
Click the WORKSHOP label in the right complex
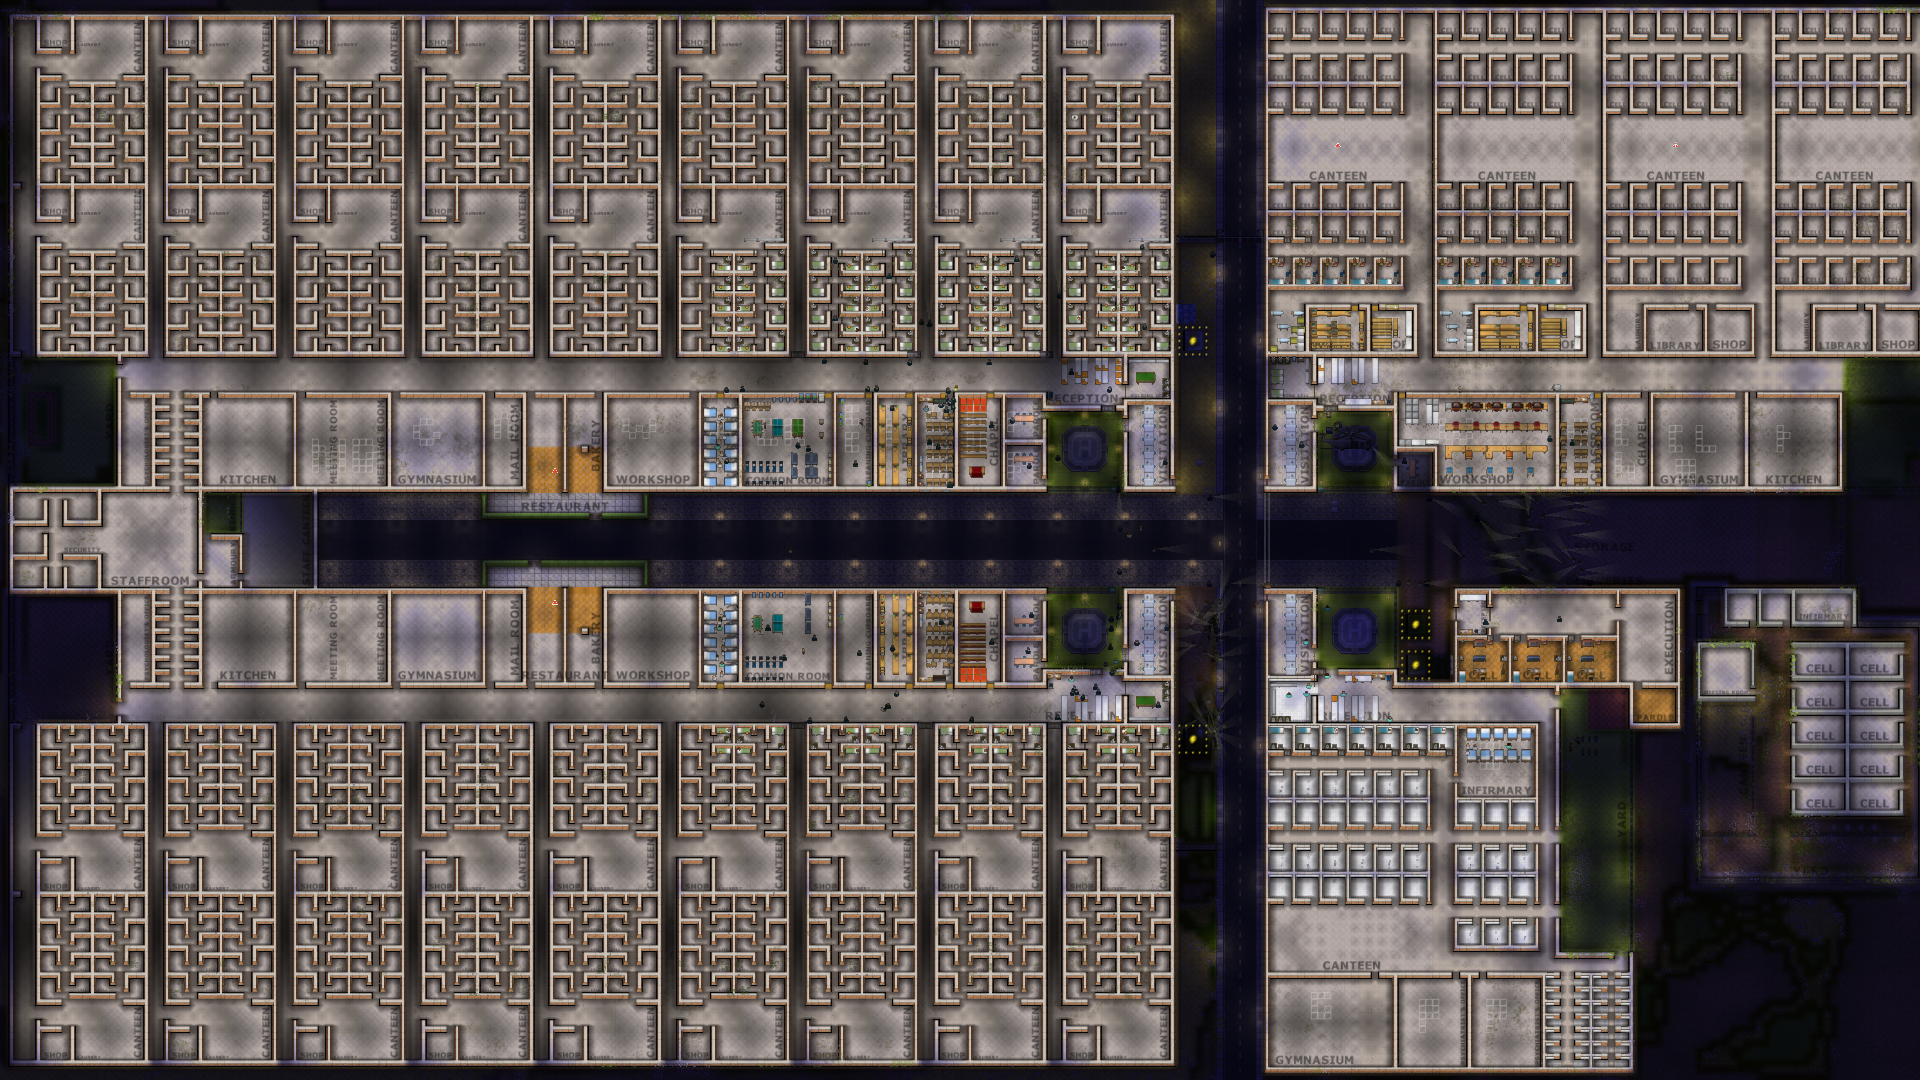point(1476,479)
